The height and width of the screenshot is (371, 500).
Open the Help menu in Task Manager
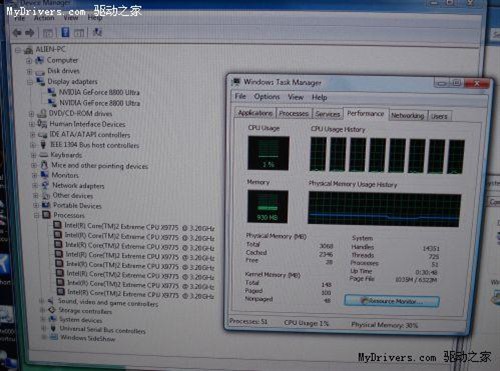click(319, 98)
